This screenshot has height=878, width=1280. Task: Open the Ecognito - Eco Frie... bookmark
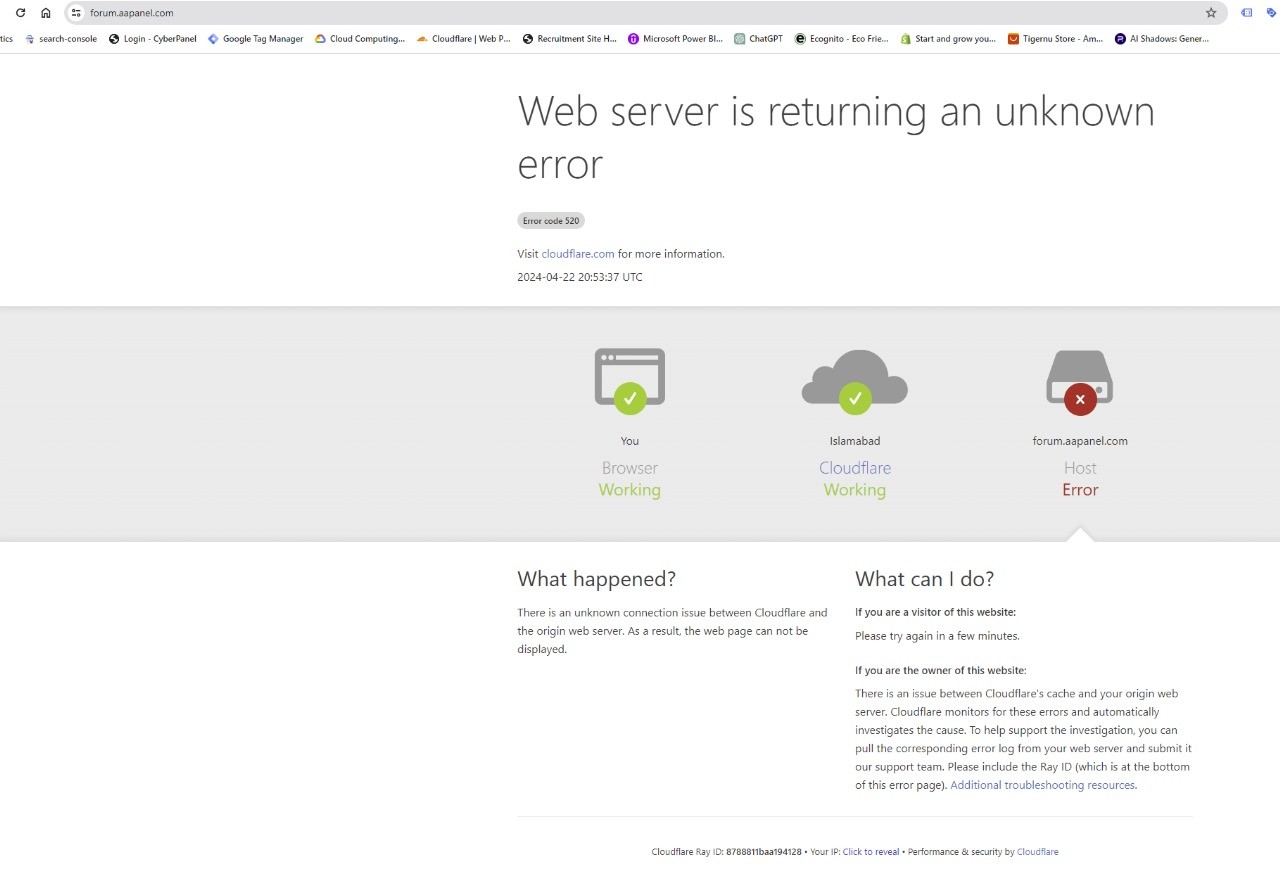(x=842, y=39)
